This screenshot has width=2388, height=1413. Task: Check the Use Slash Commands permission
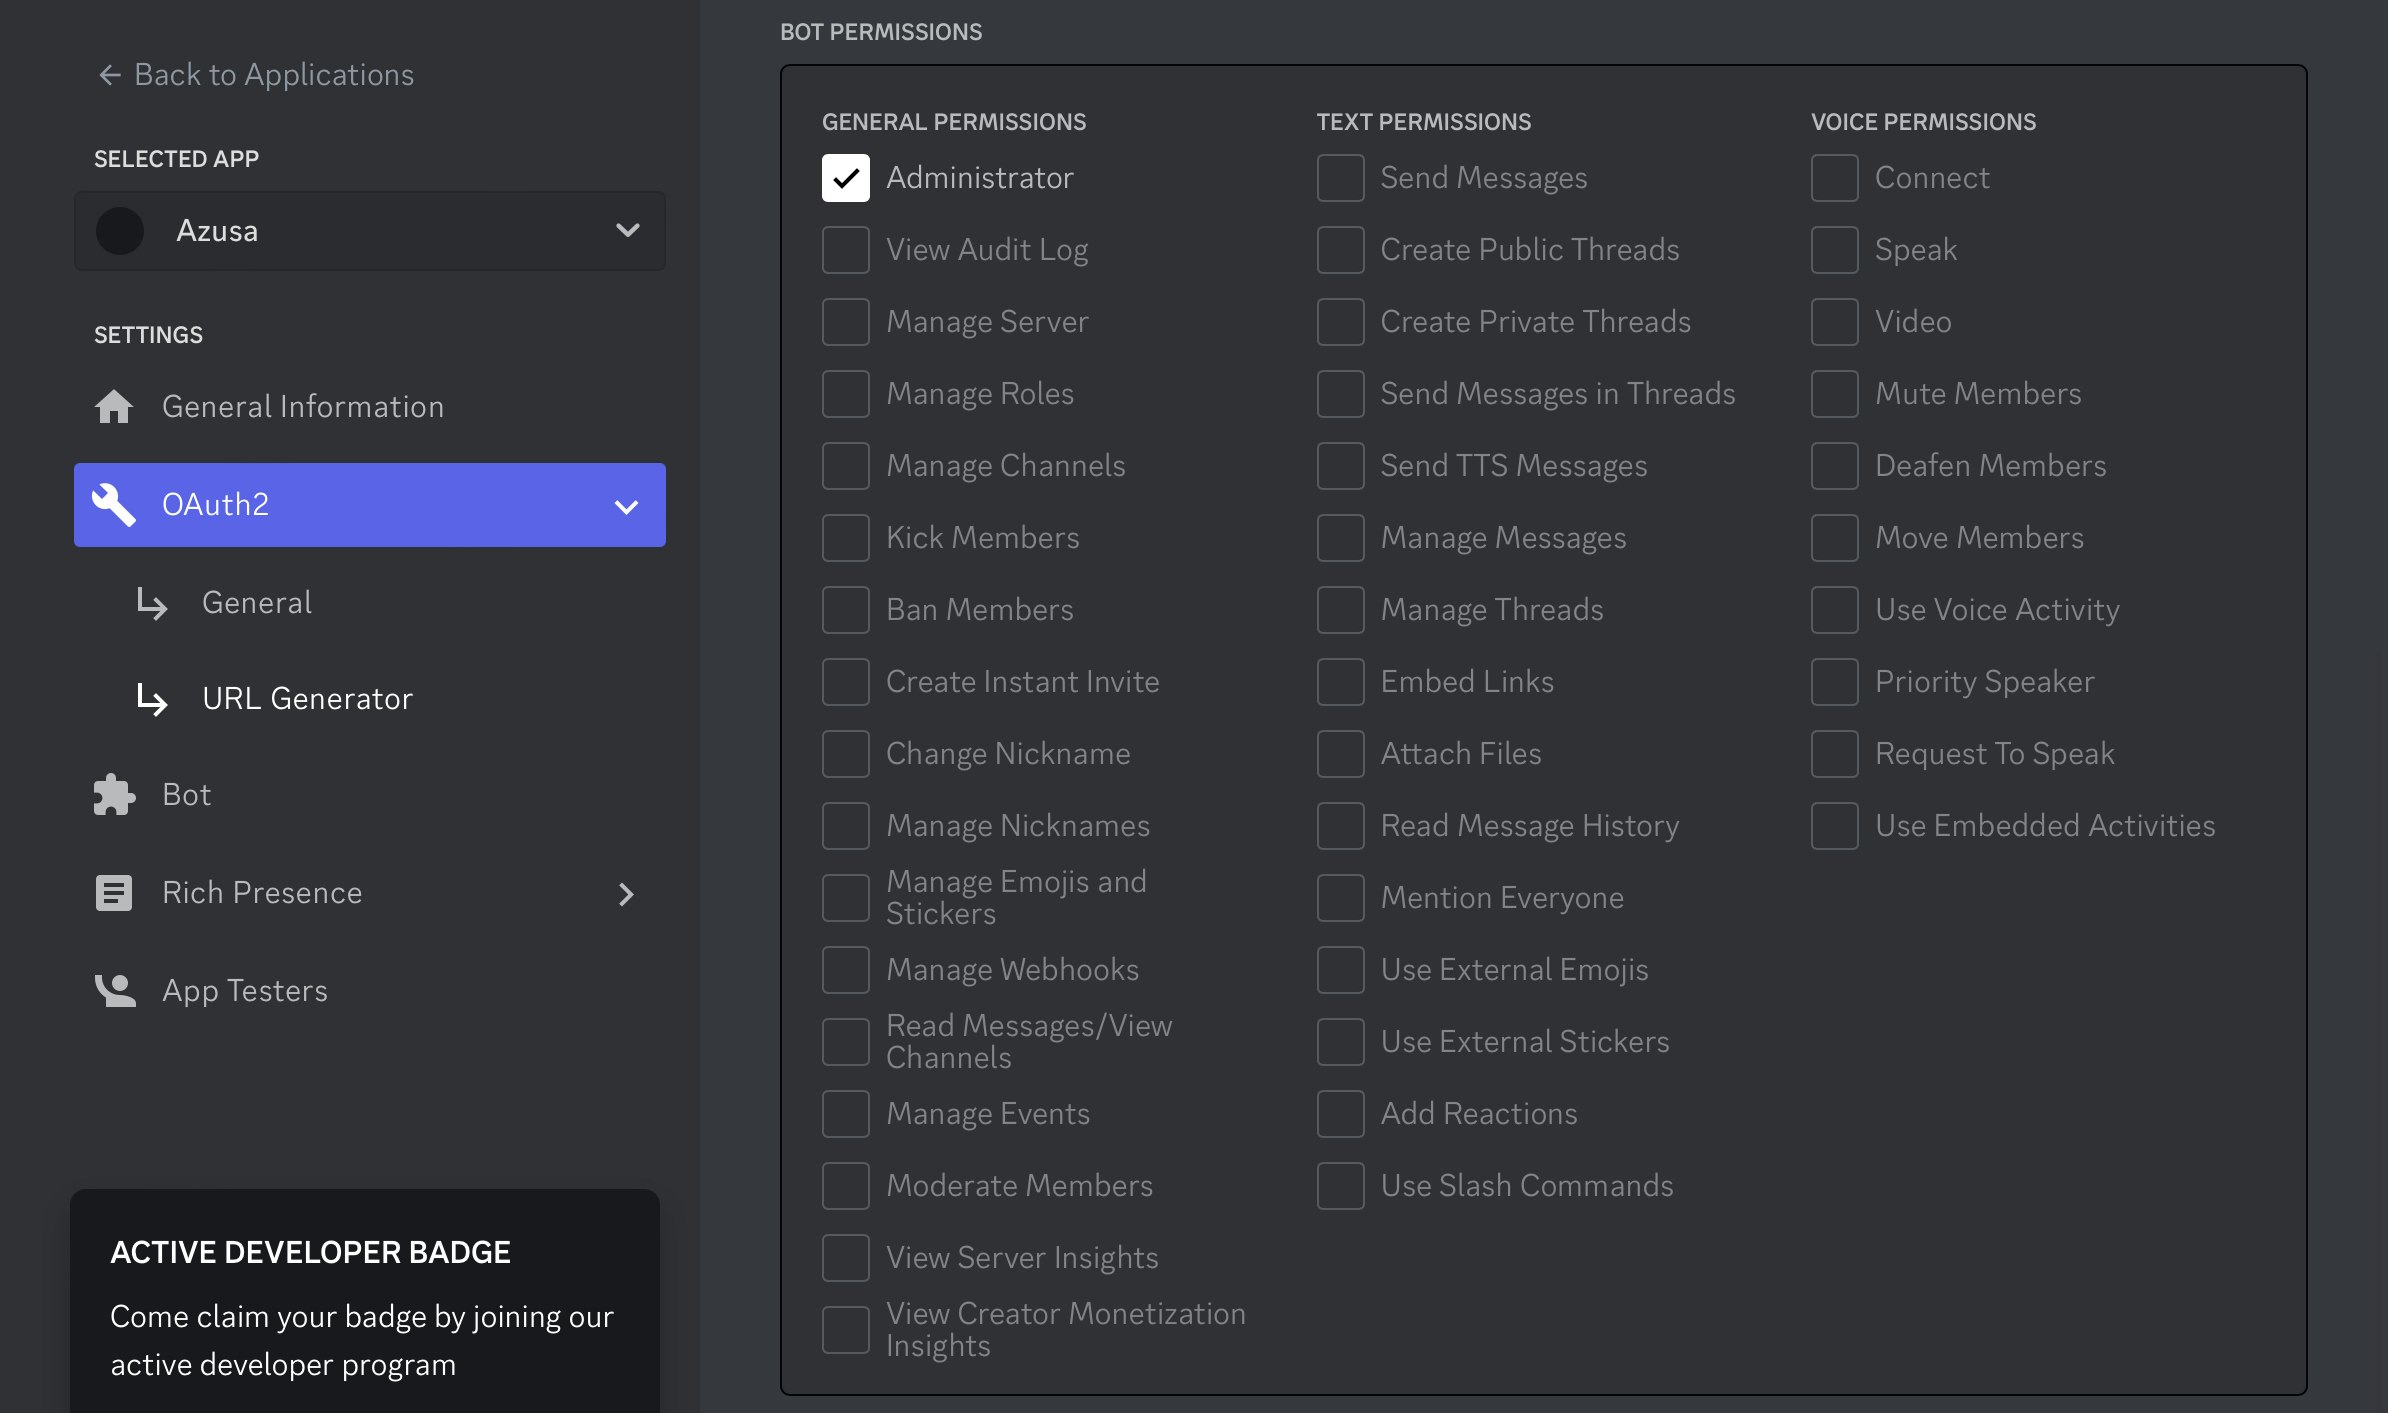(x=1340, y=1186)
